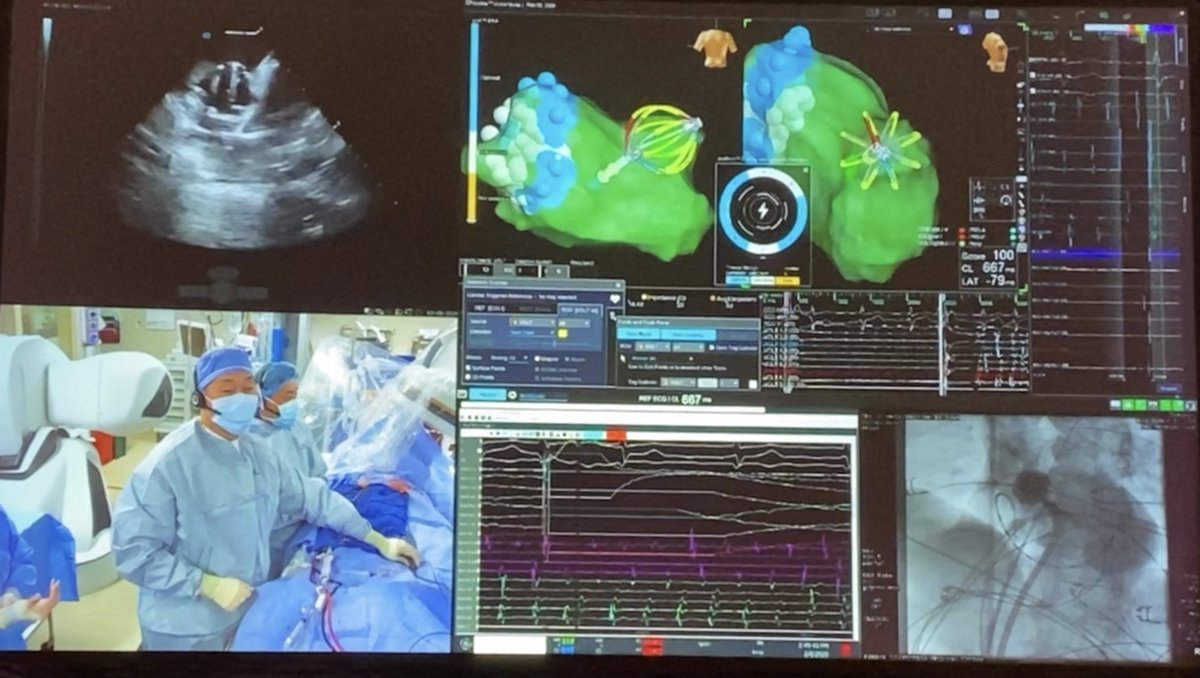Click the white input field on recording status bar
Image resolution: width=1200 pixels, height=678 pixels.
pos(510,645)
